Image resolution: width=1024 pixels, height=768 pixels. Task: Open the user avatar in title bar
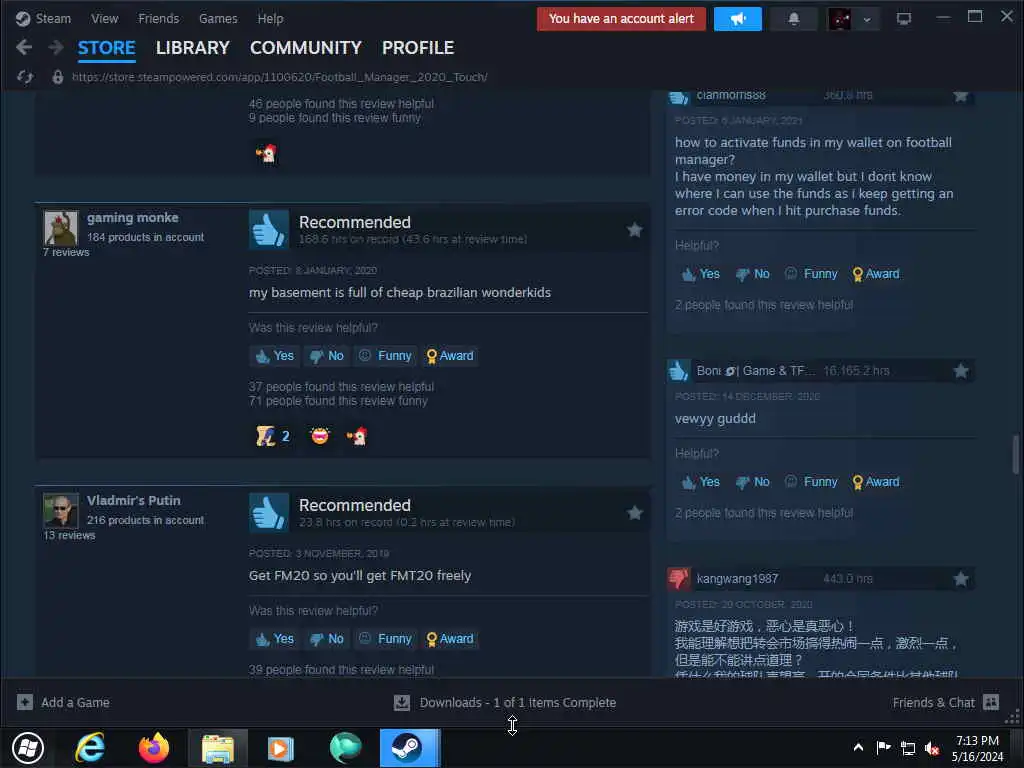[839, 19]
